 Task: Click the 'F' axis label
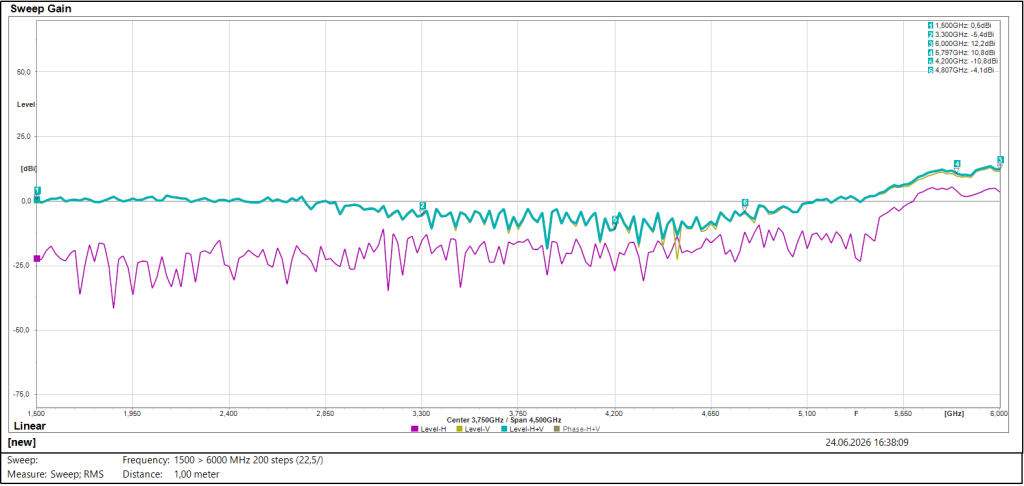(x=856, y=413)
